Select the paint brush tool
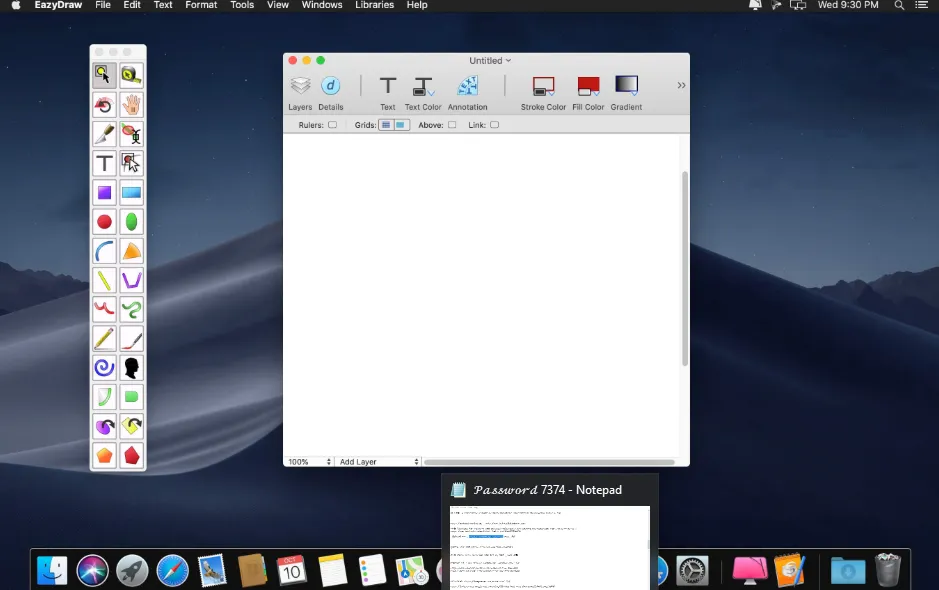 pyautogui.click(x=131, y=339)
